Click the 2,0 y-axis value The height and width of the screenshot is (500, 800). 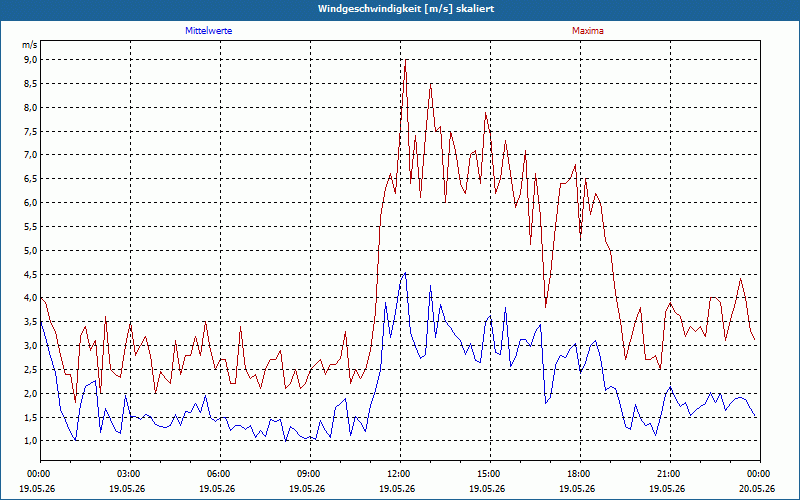(31, 393)
